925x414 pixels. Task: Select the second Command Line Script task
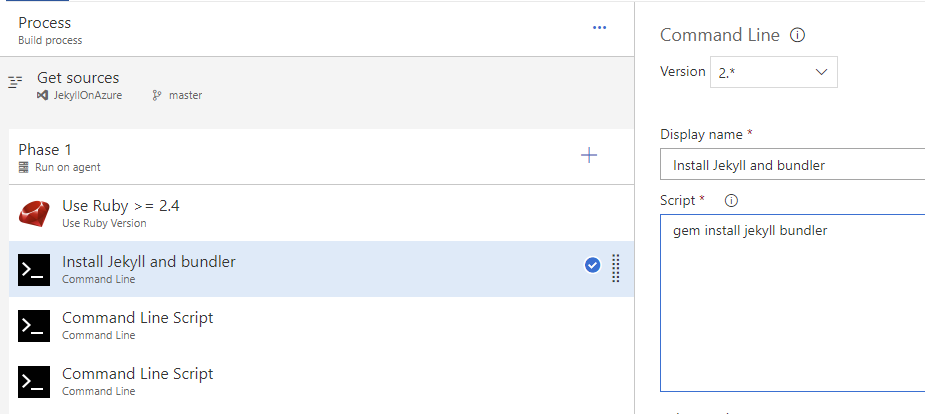(x=322, y=381)
